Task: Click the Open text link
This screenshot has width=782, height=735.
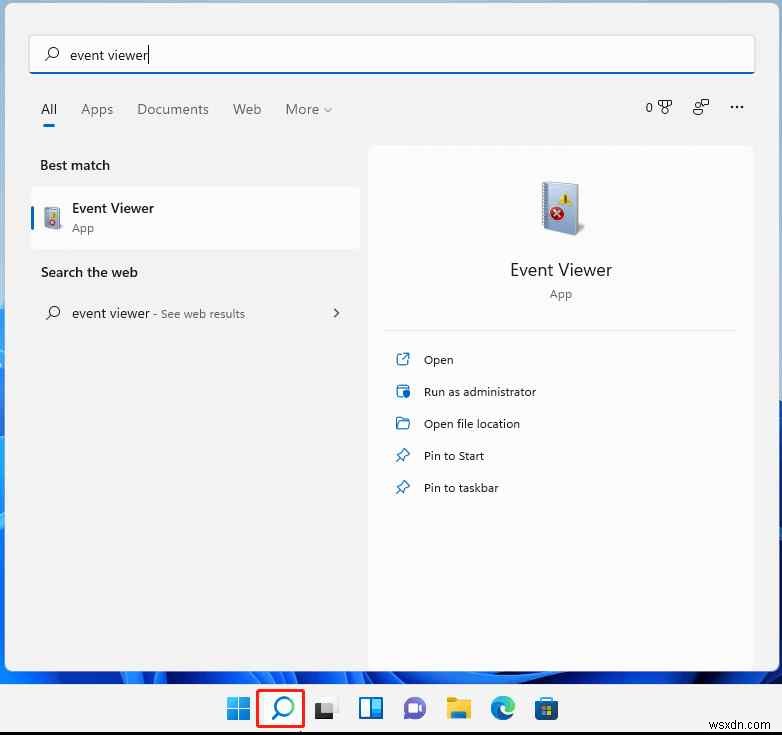Action: pyautogui.click(x=438, y=360)
